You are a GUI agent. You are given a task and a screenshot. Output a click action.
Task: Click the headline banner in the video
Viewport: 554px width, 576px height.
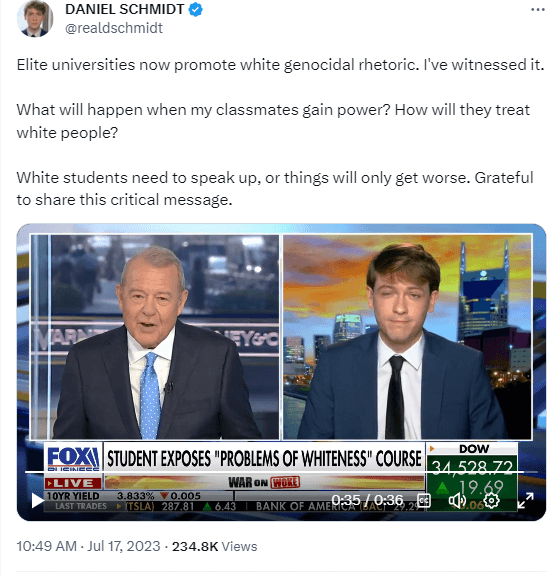point(264,458)
